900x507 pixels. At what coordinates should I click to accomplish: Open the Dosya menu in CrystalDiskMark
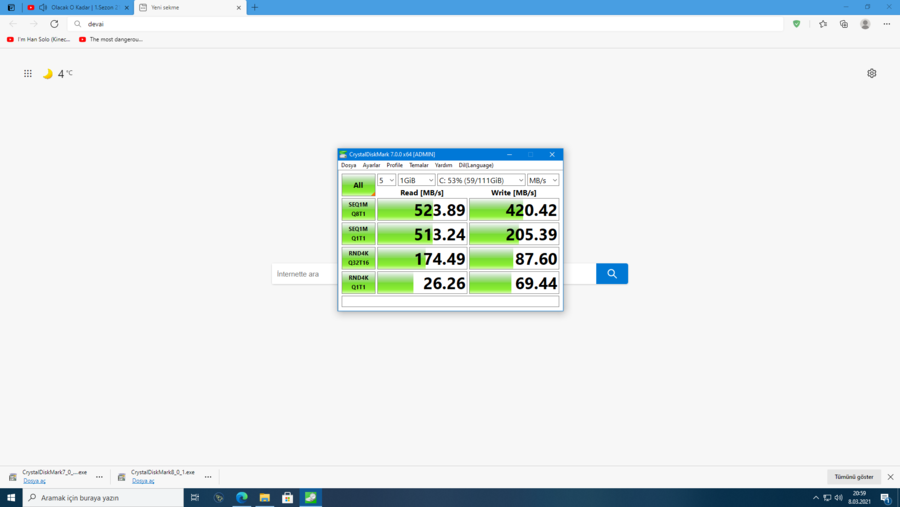click(x=348, y=165)
